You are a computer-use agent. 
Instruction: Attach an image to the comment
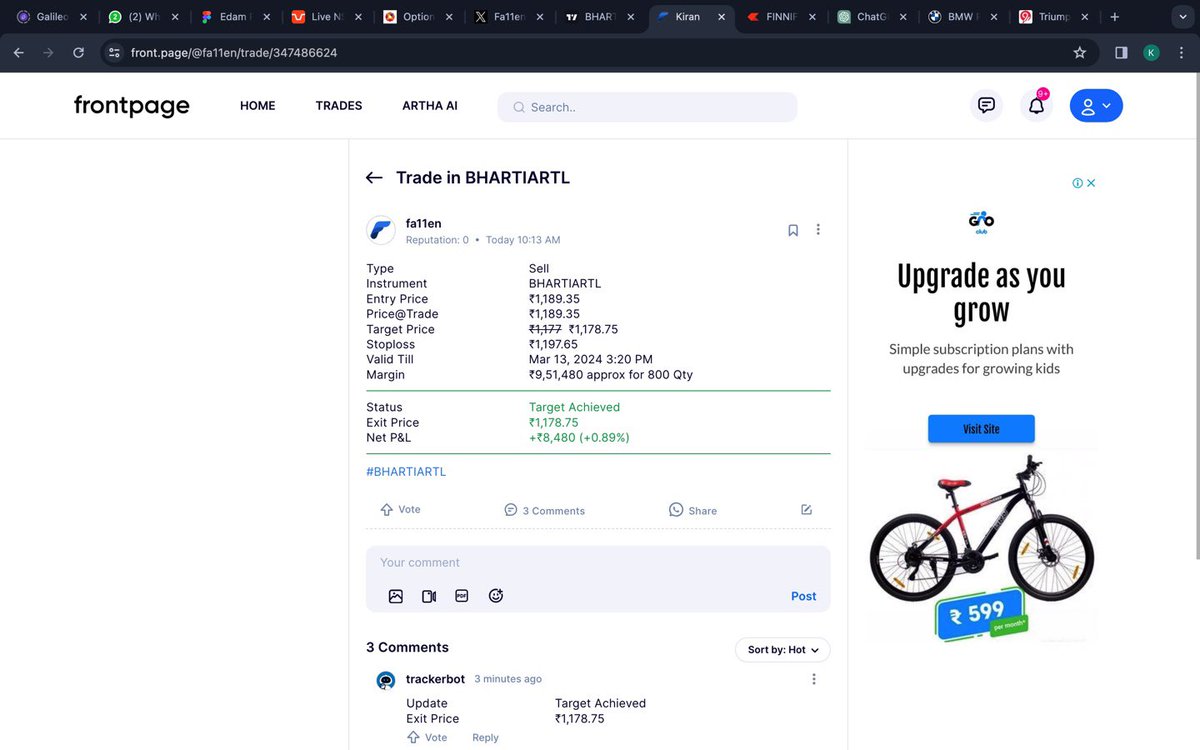coord(396,596)
